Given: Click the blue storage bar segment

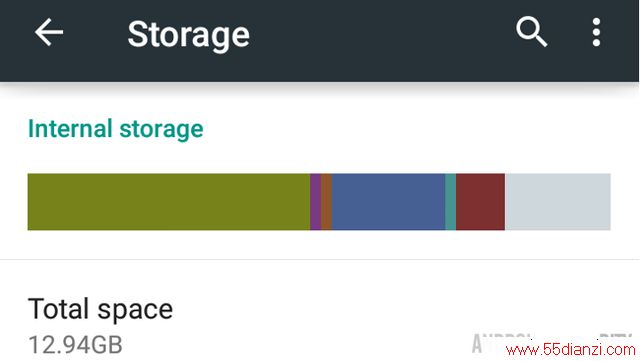Looking at the screenshot, I should [388, 202].
